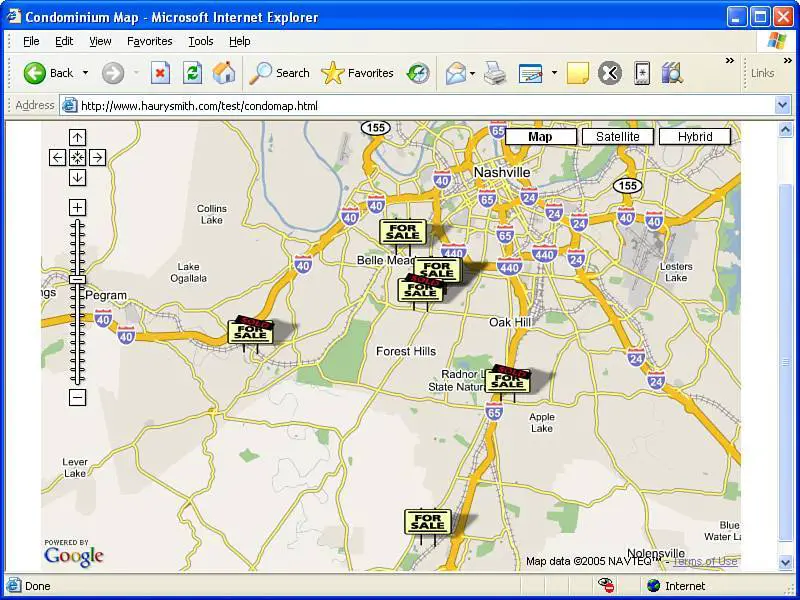800x600 pixels.
Task: Expand the Mail dropdown arrow
Action: [472, 73]
